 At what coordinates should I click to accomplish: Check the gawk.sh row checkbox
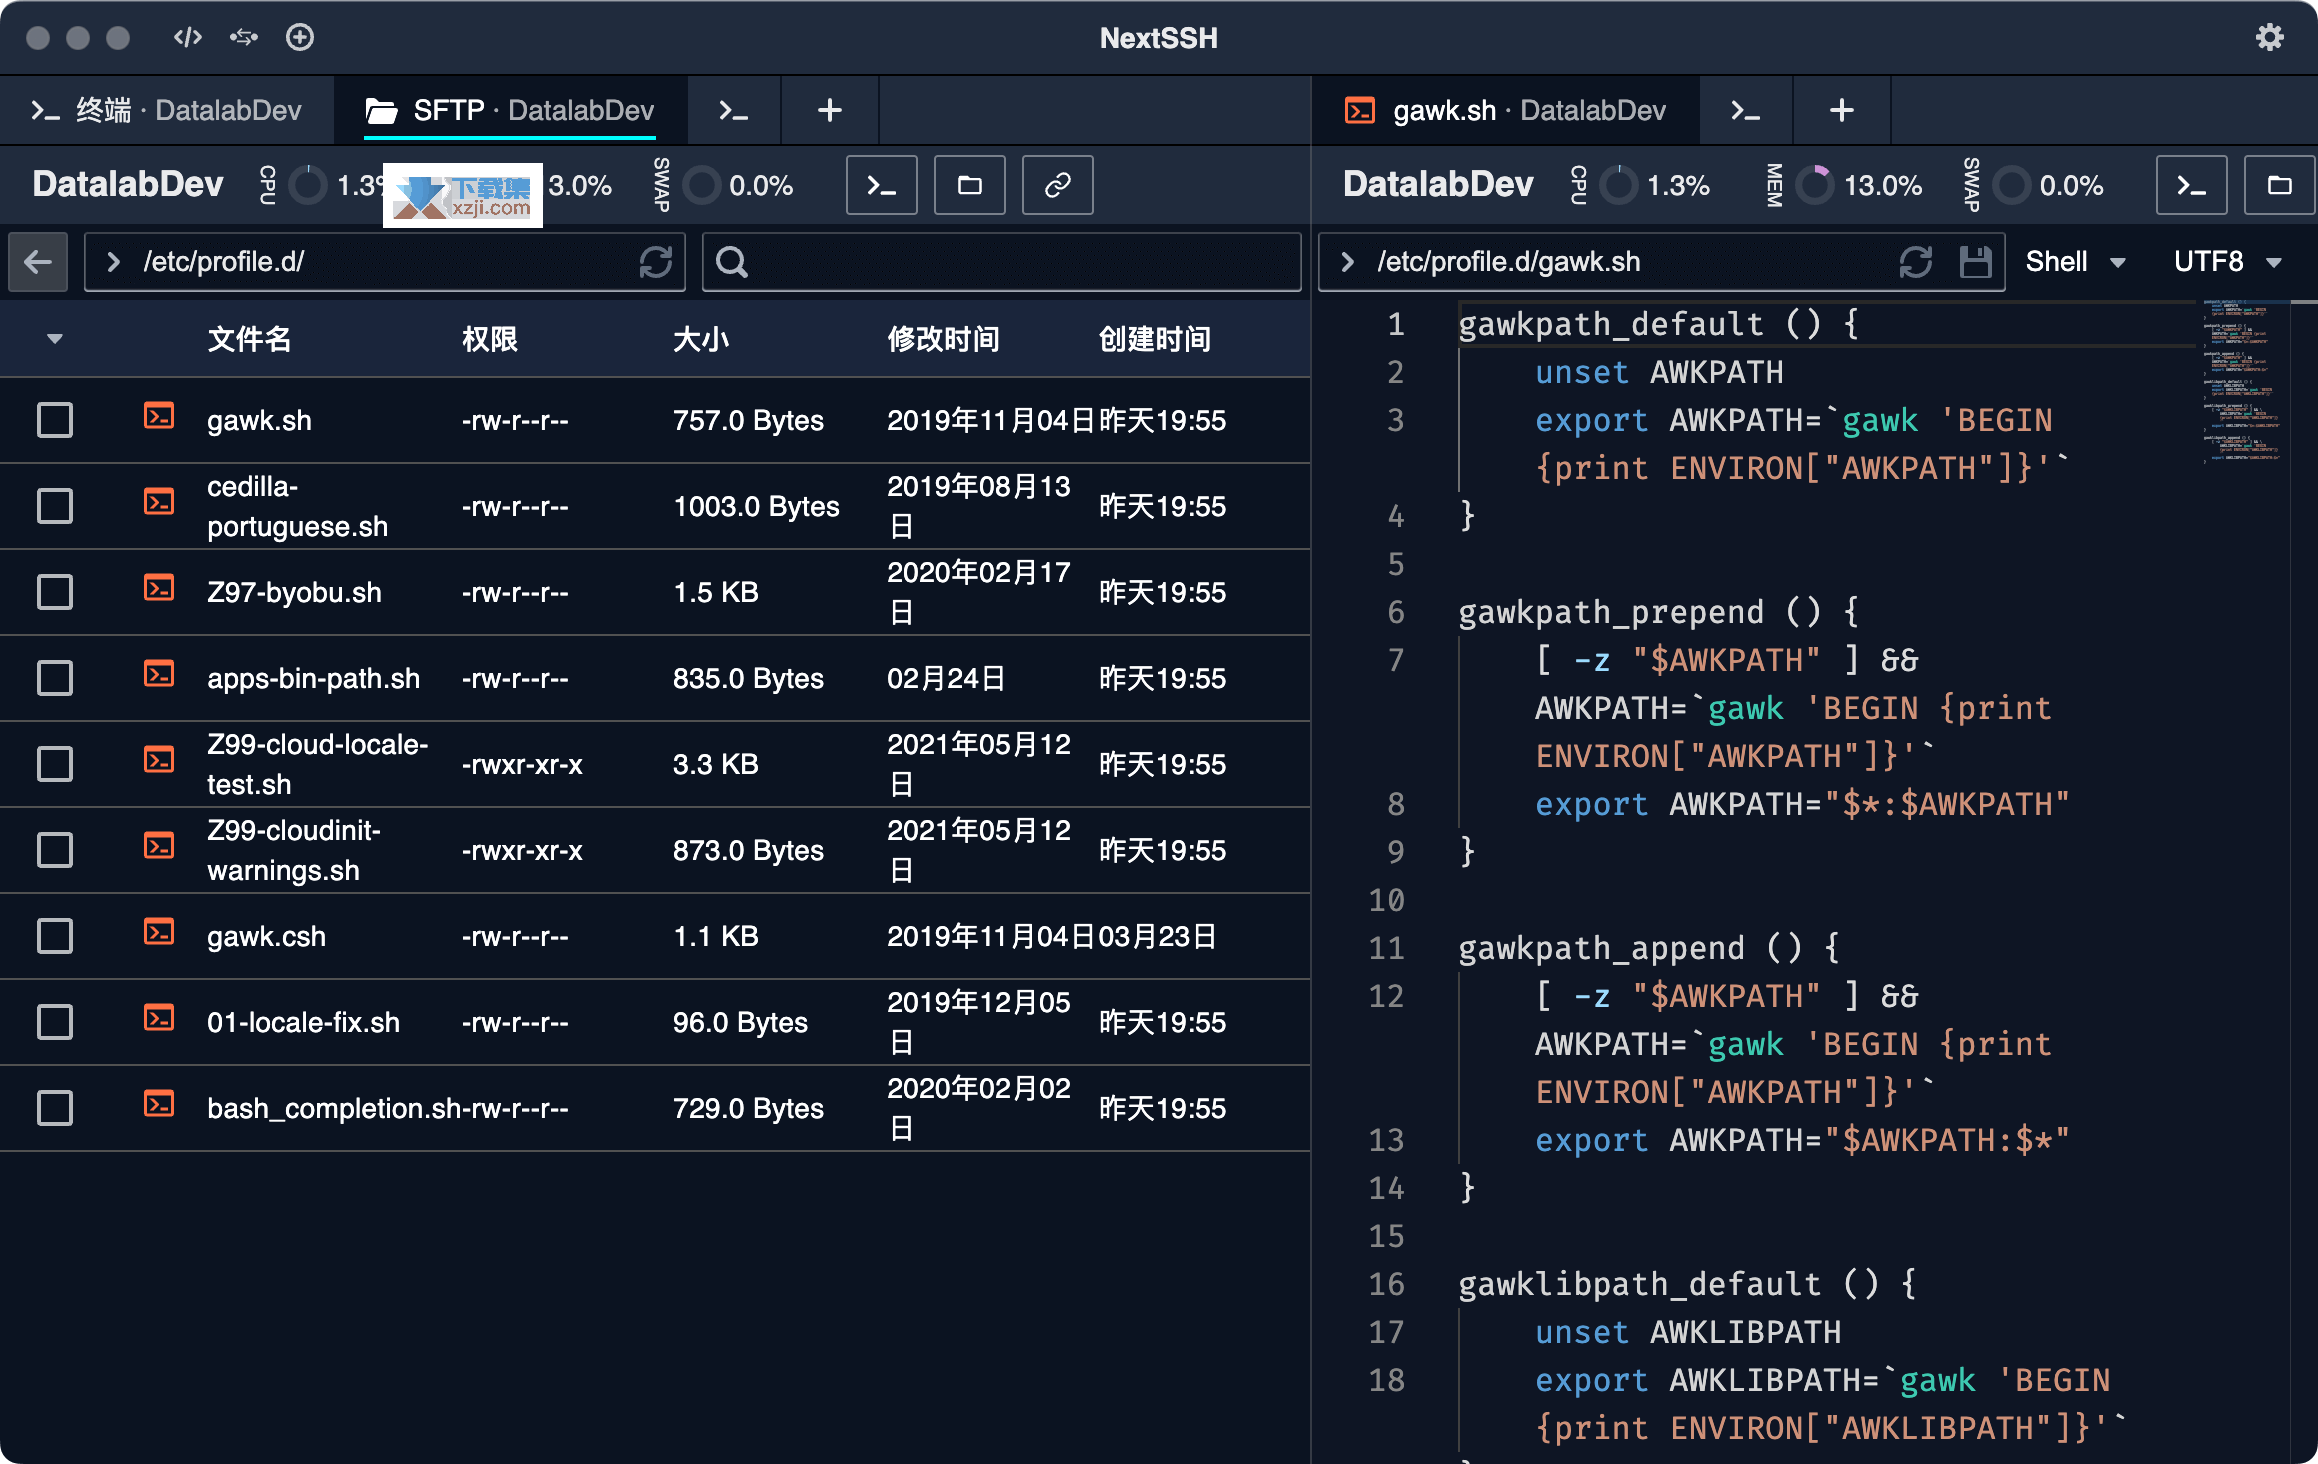point(55,420)
